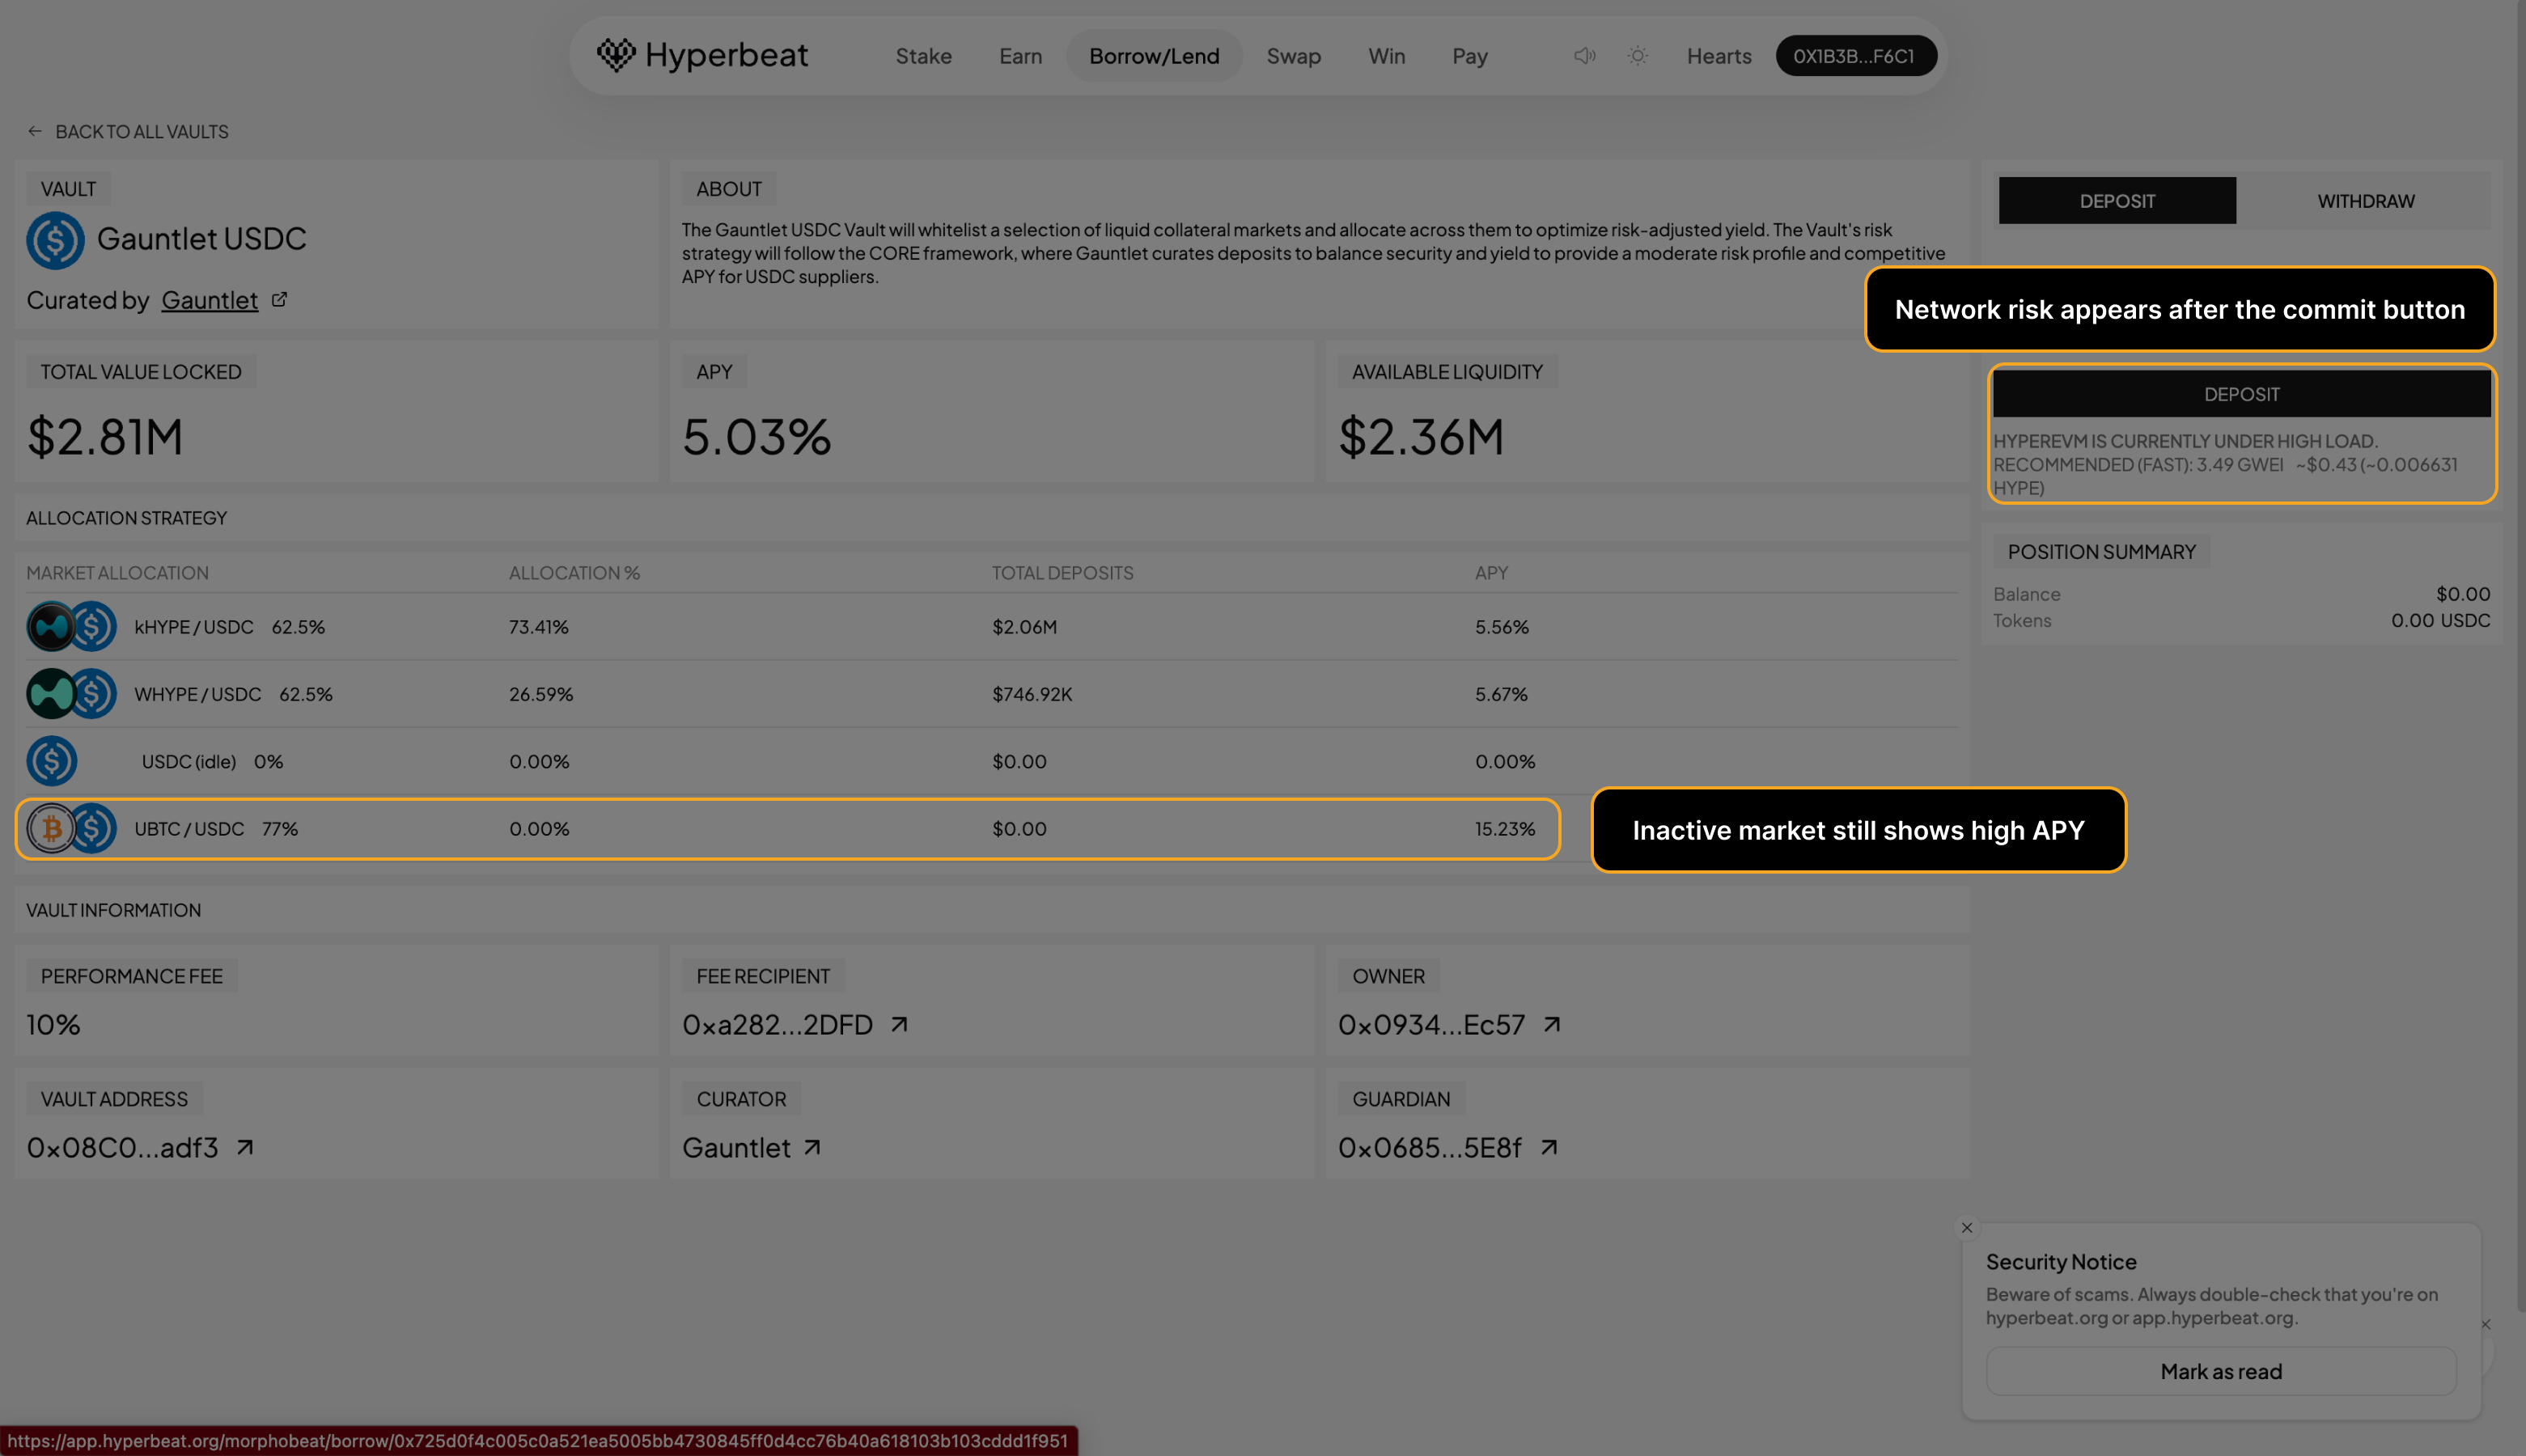The width and height of the screenshot is (2526, 1456).
Task: Open guardian address external arrow icon
Action: [x=1548, y=1147]
